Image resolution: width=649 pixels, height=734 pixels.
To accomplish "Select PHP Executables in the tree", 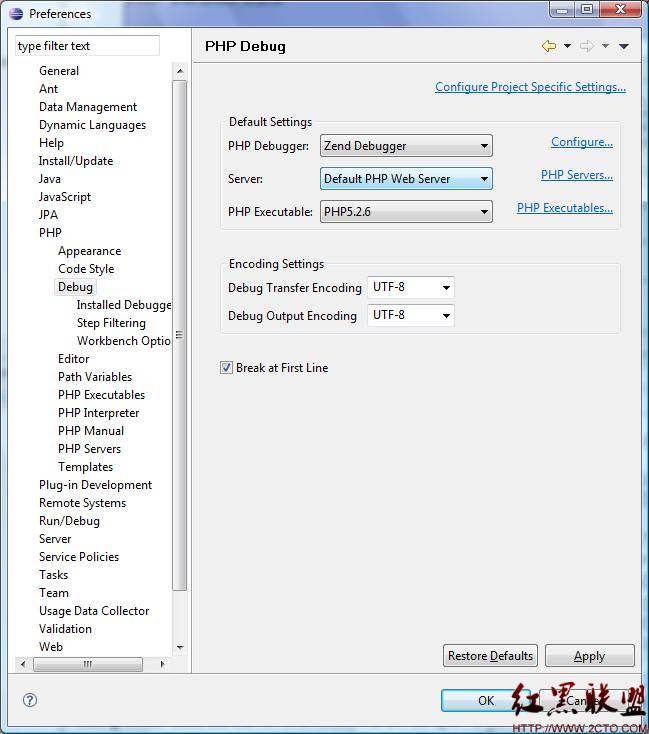I will (x=102, y=395).
